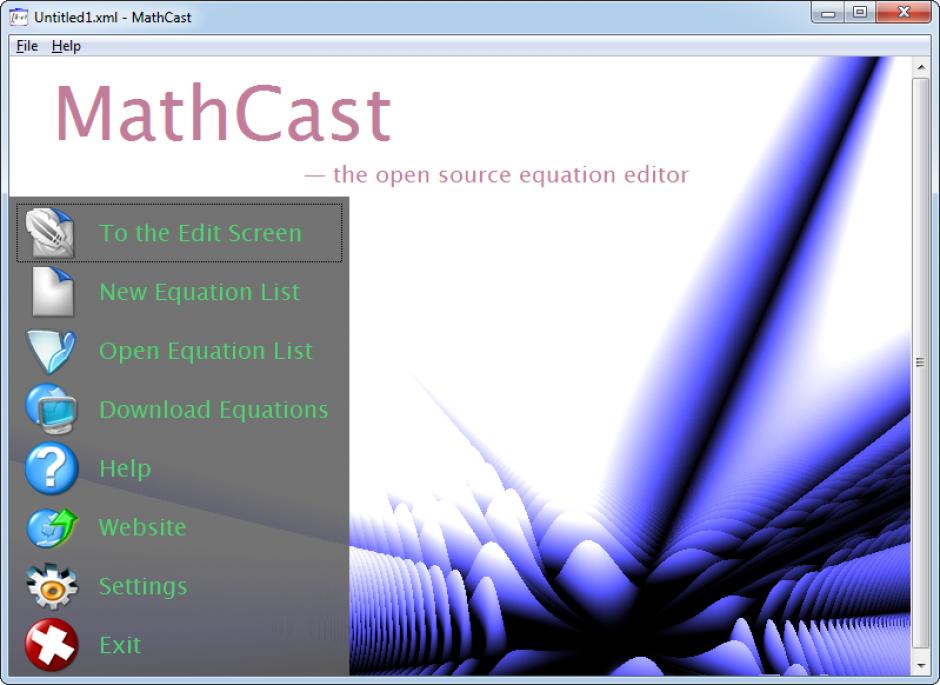
Task: Open the File menu
Action: pyautogui.click(x=27, y=46)
